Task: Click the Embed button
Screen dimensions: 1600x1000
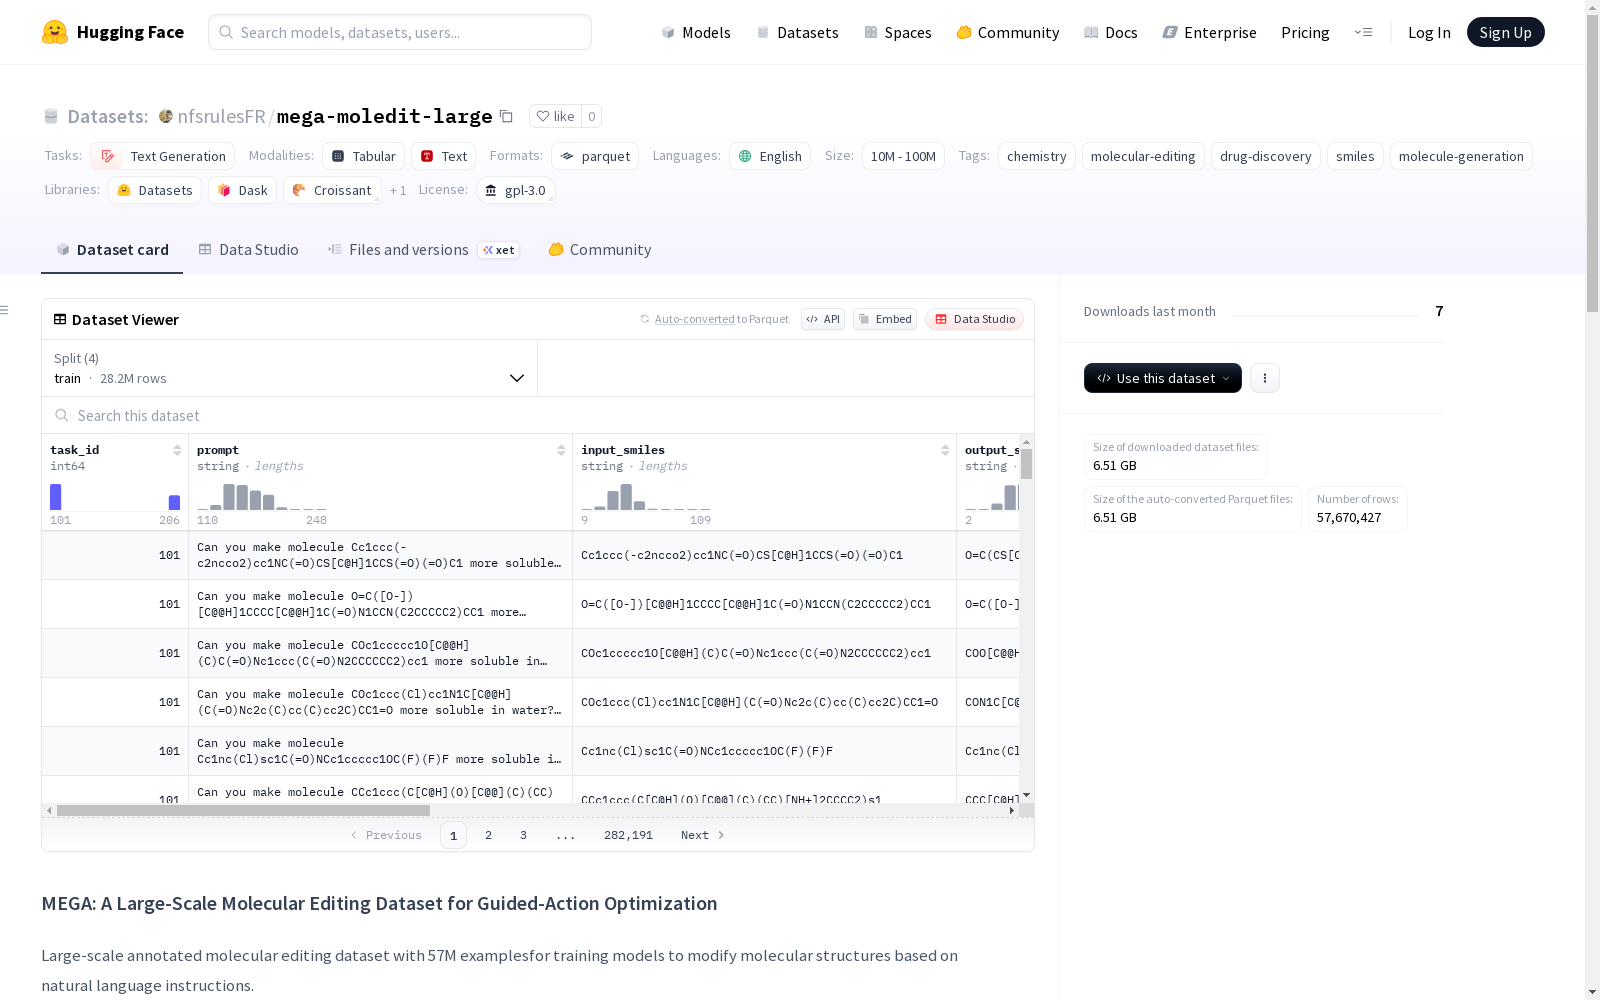Action: 885,319
